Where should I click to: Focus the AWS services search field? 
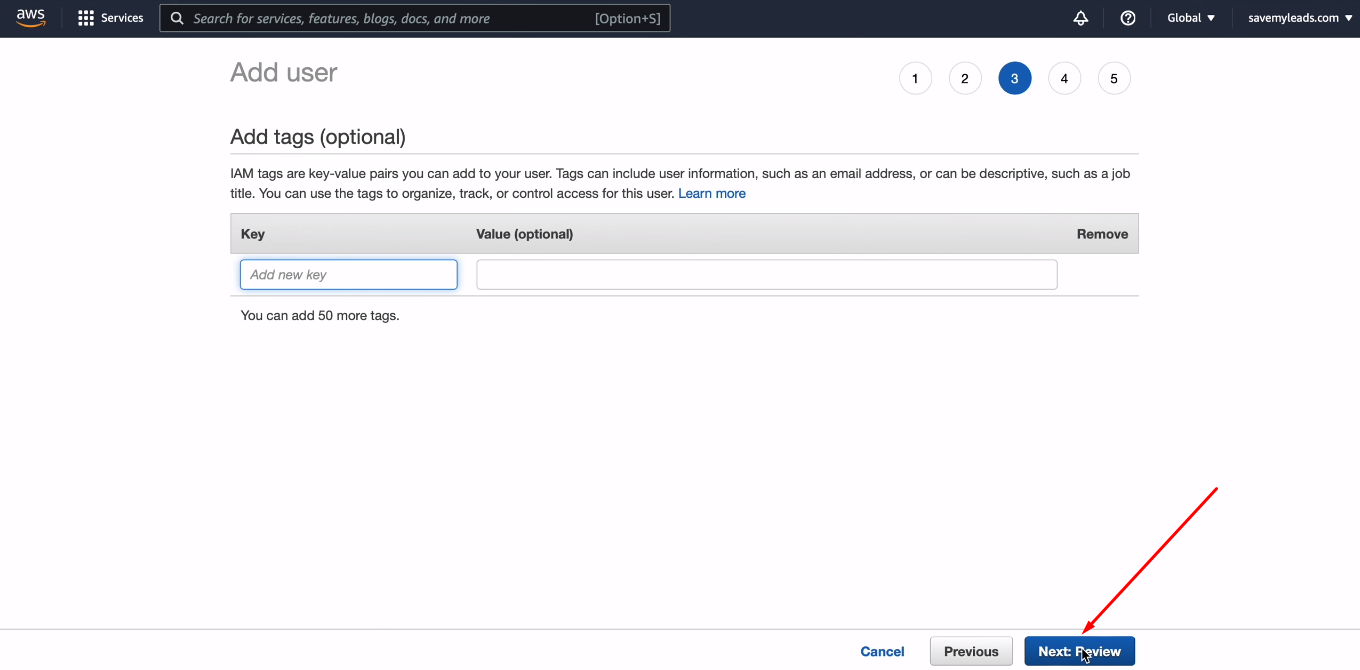[x=415, y=18]
